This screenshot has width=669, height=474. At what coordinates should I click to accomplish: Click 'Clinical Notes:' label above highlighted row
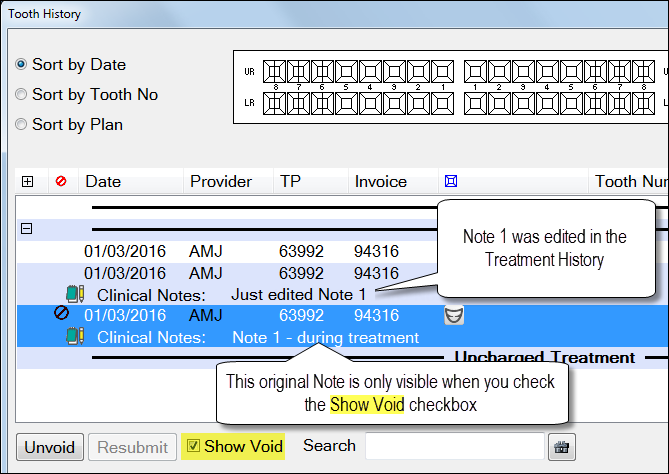(x=151, y=295)
